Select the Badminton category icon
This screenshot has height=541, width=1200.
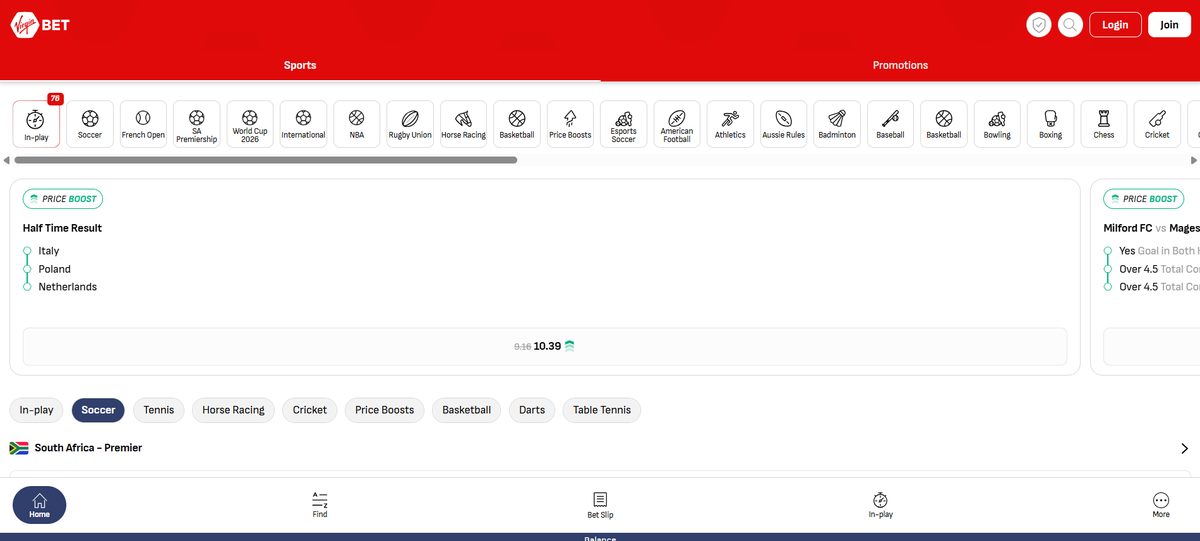837,124
